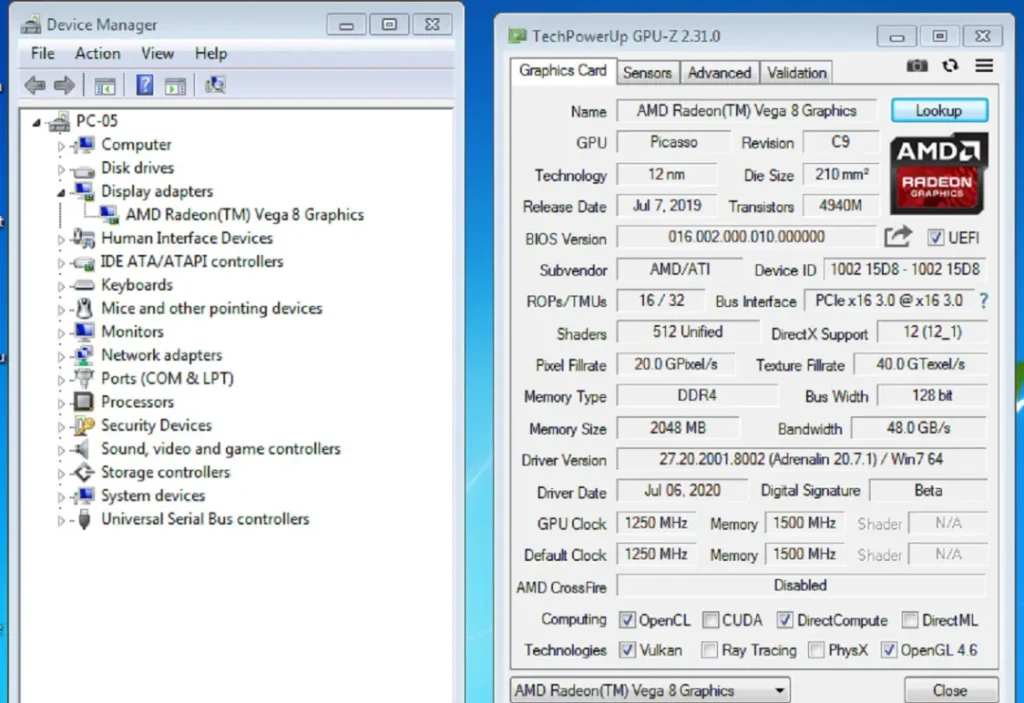Image resolution: width=1024 pixels, height=703 pixels.
Task: Open Device Manager Help icon
Action: coord(146,85)
